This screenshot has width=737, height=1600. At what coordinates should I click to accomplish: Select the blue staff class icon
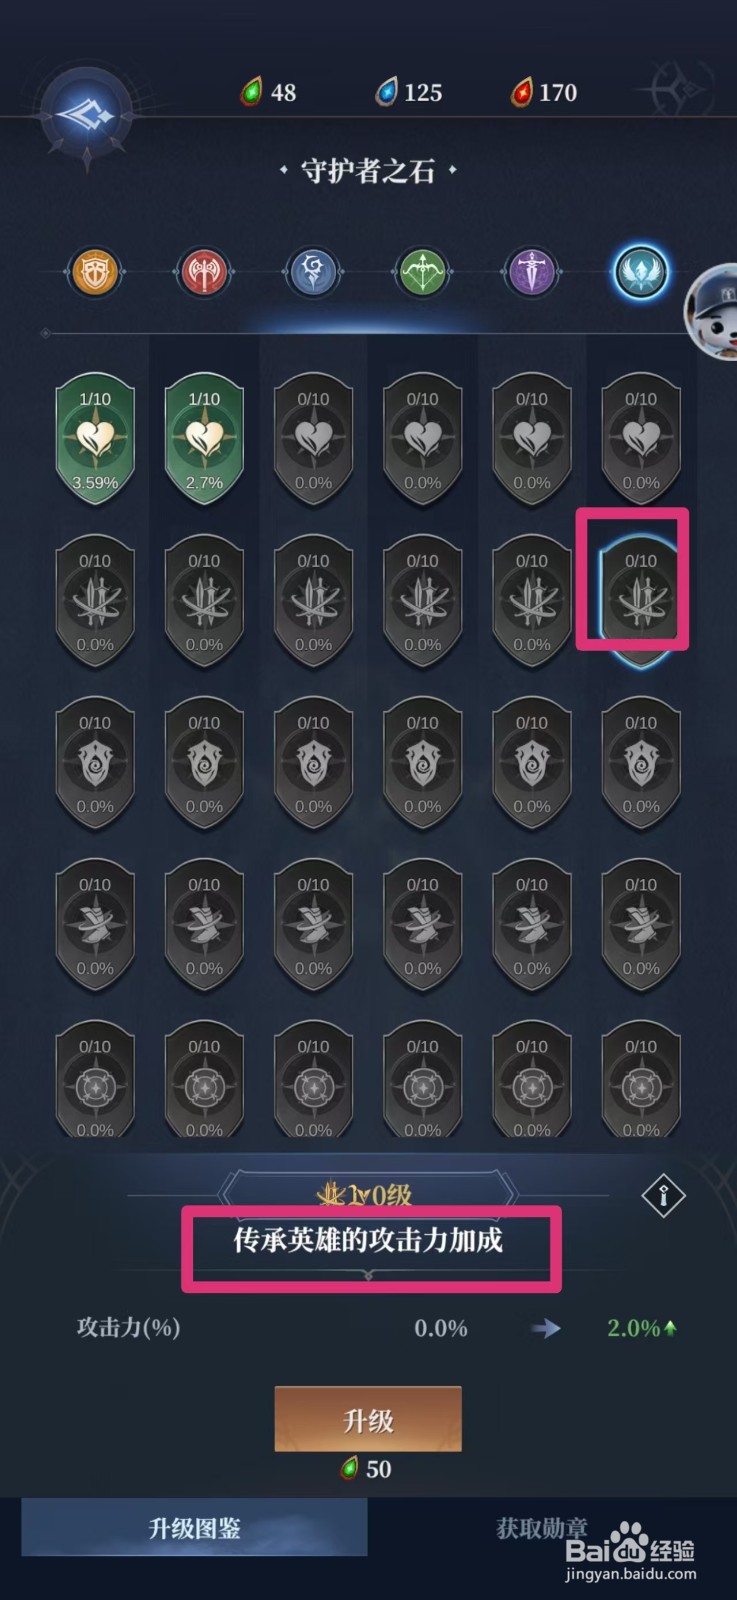click(313, 271)
